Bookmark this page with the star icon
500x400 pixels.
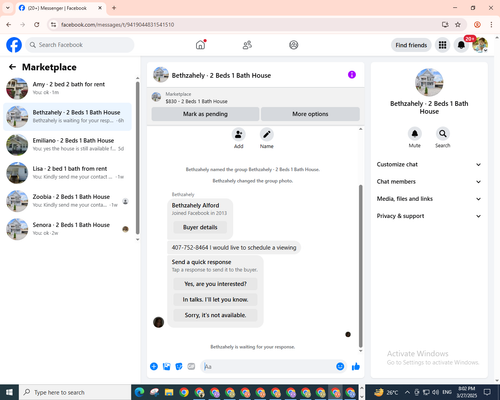pos(458,25)
